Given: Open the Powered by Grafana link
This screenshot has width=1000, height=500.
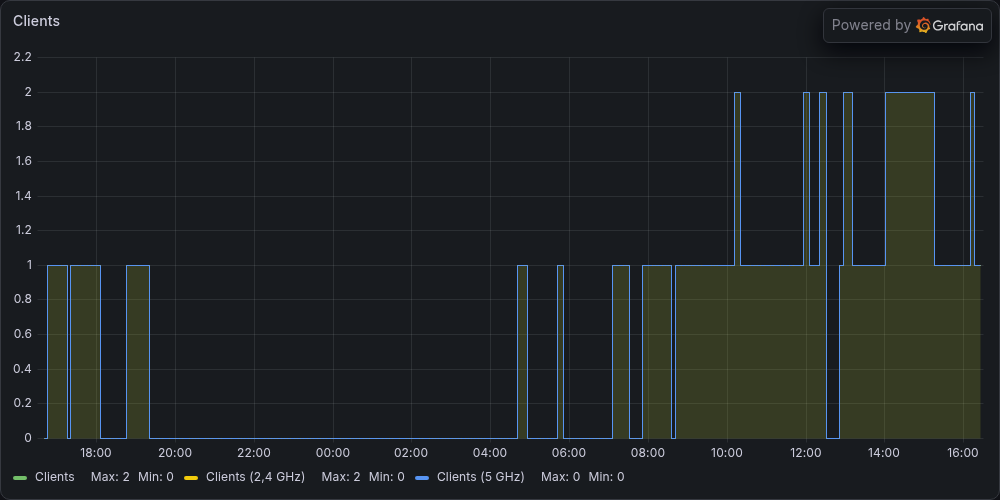Looking at the screenshot, I should pyautogui.click(x=907, y=26).
